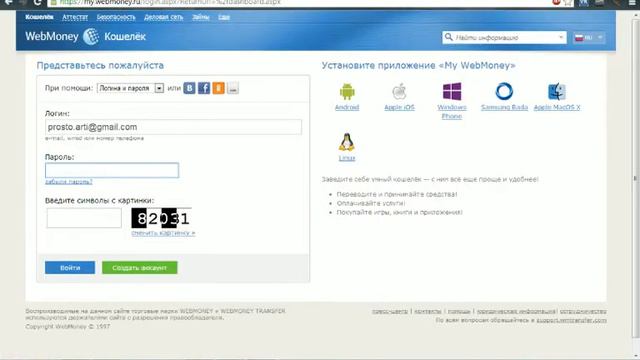
Task: Open the Apple MacOS X download link
Action: [x=557, y=107]
